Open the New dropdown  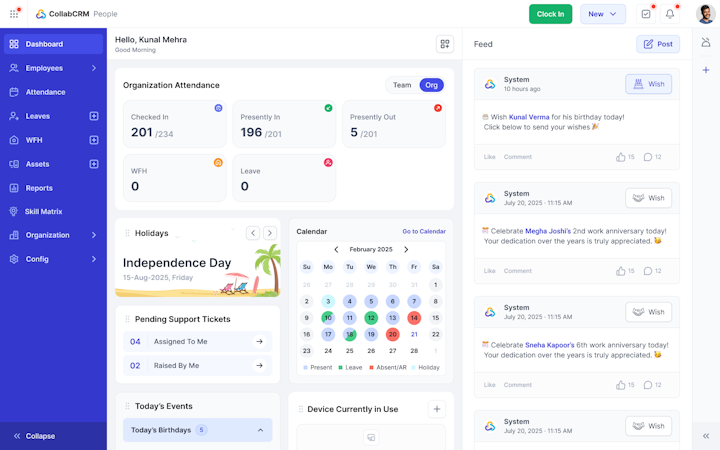602,14
